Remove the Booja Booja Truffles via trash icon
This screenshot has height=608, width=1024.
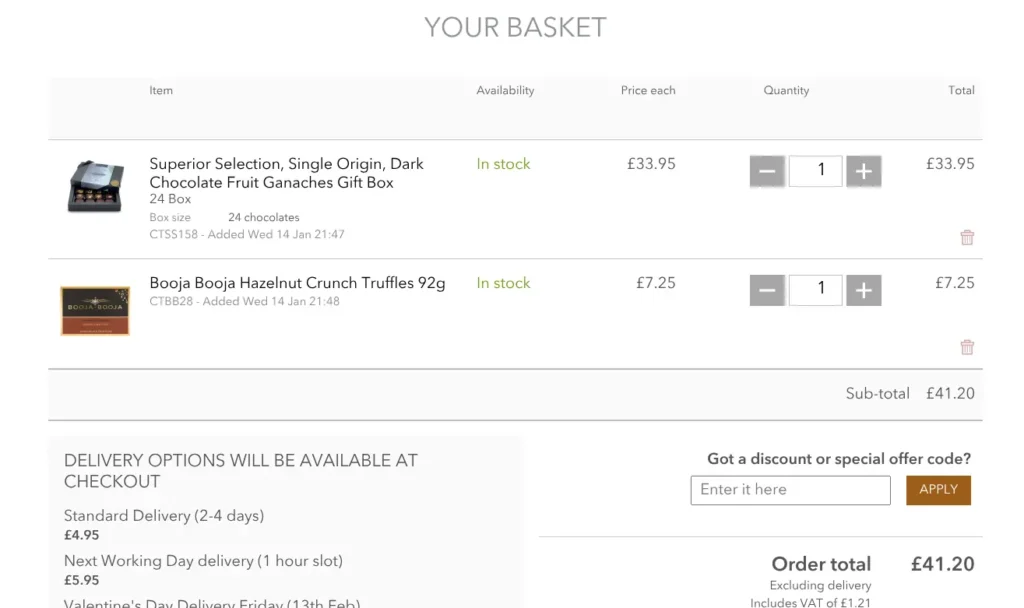click(966, 346)
